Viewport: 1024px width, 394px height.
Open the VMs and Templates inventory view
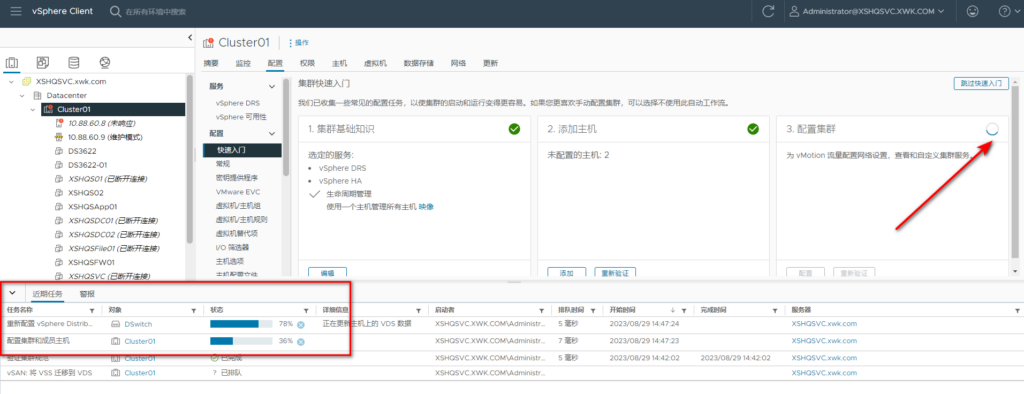[x=42, y=63]
